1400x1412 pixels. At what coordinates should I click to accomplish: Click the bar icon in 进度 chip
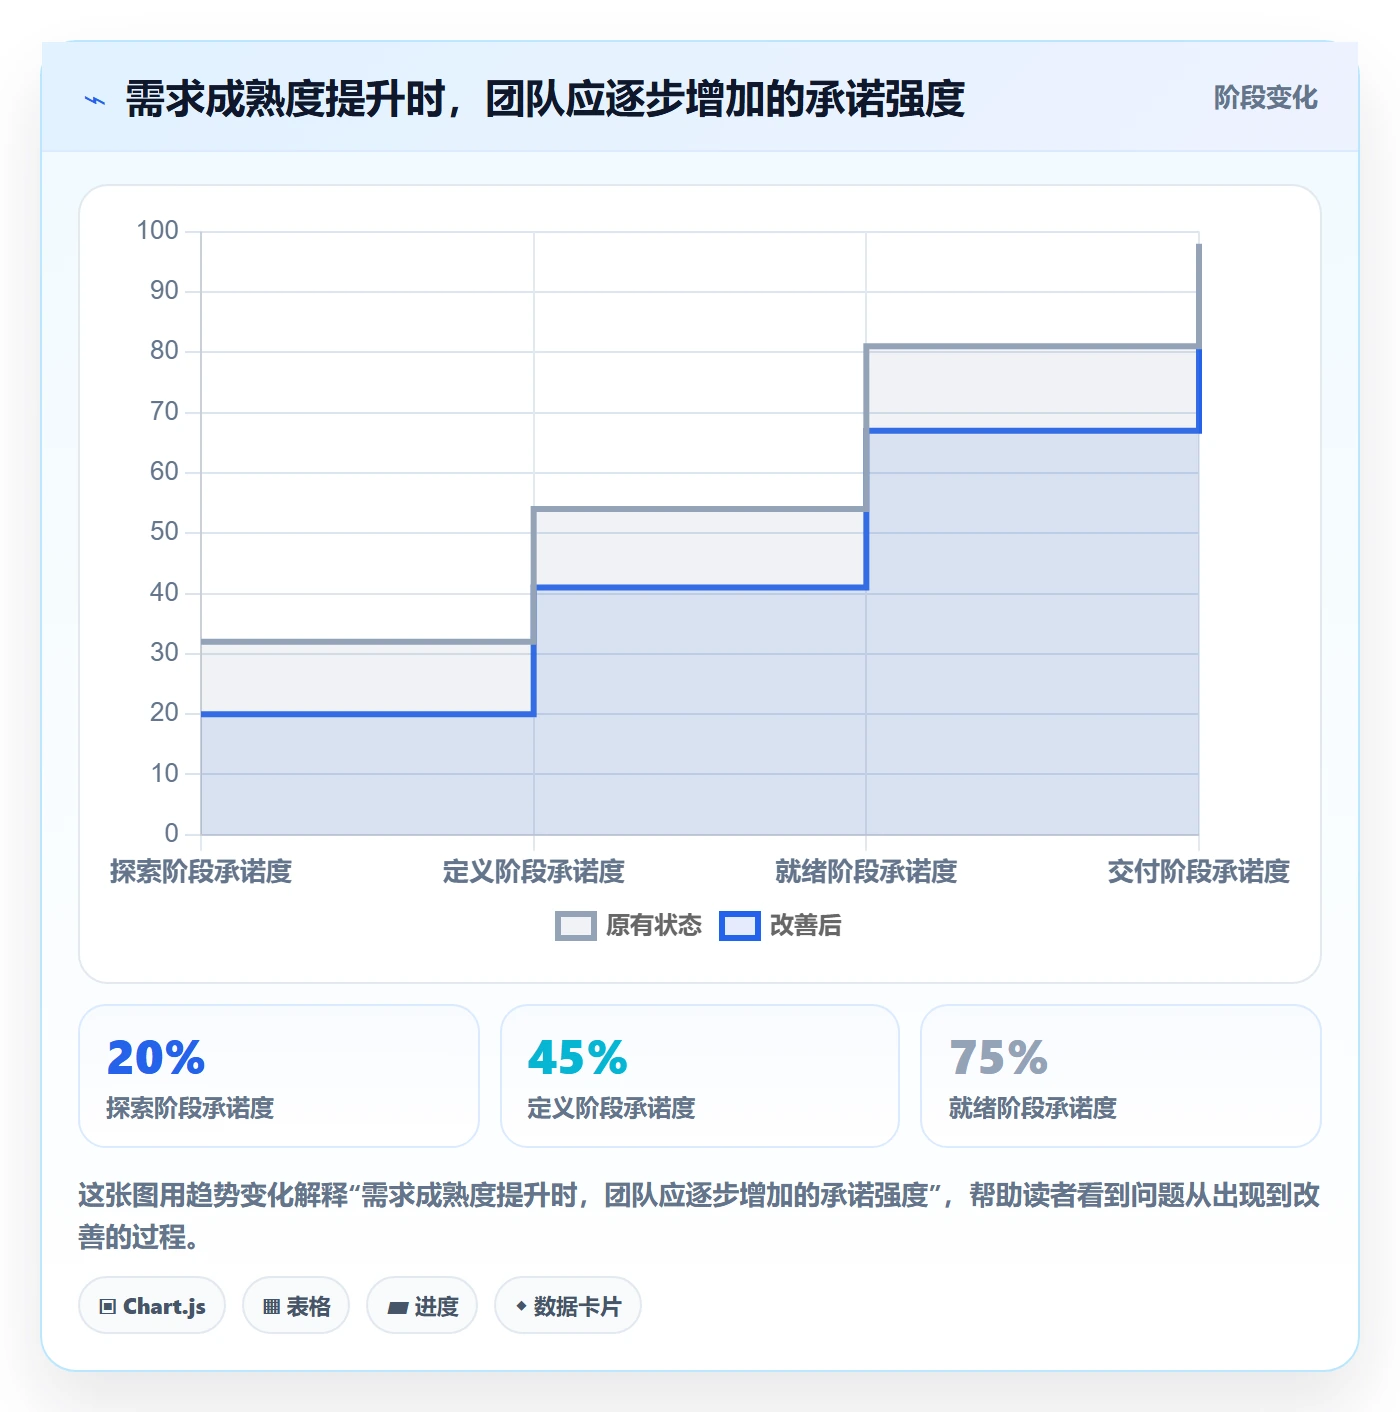point(398,1307)
